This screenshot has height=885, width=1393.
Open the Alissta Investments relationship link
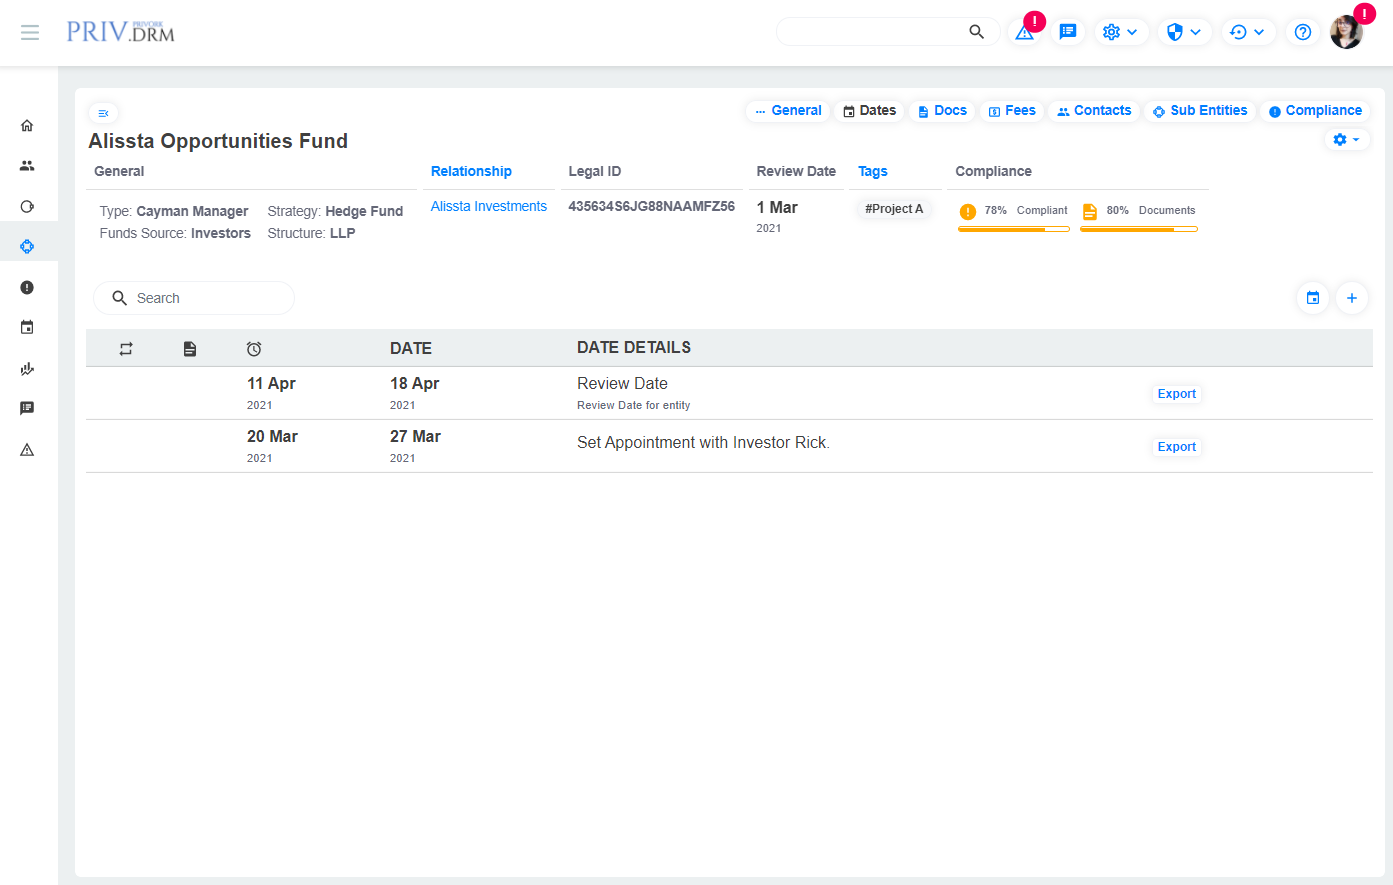click(x=488, y=207)
